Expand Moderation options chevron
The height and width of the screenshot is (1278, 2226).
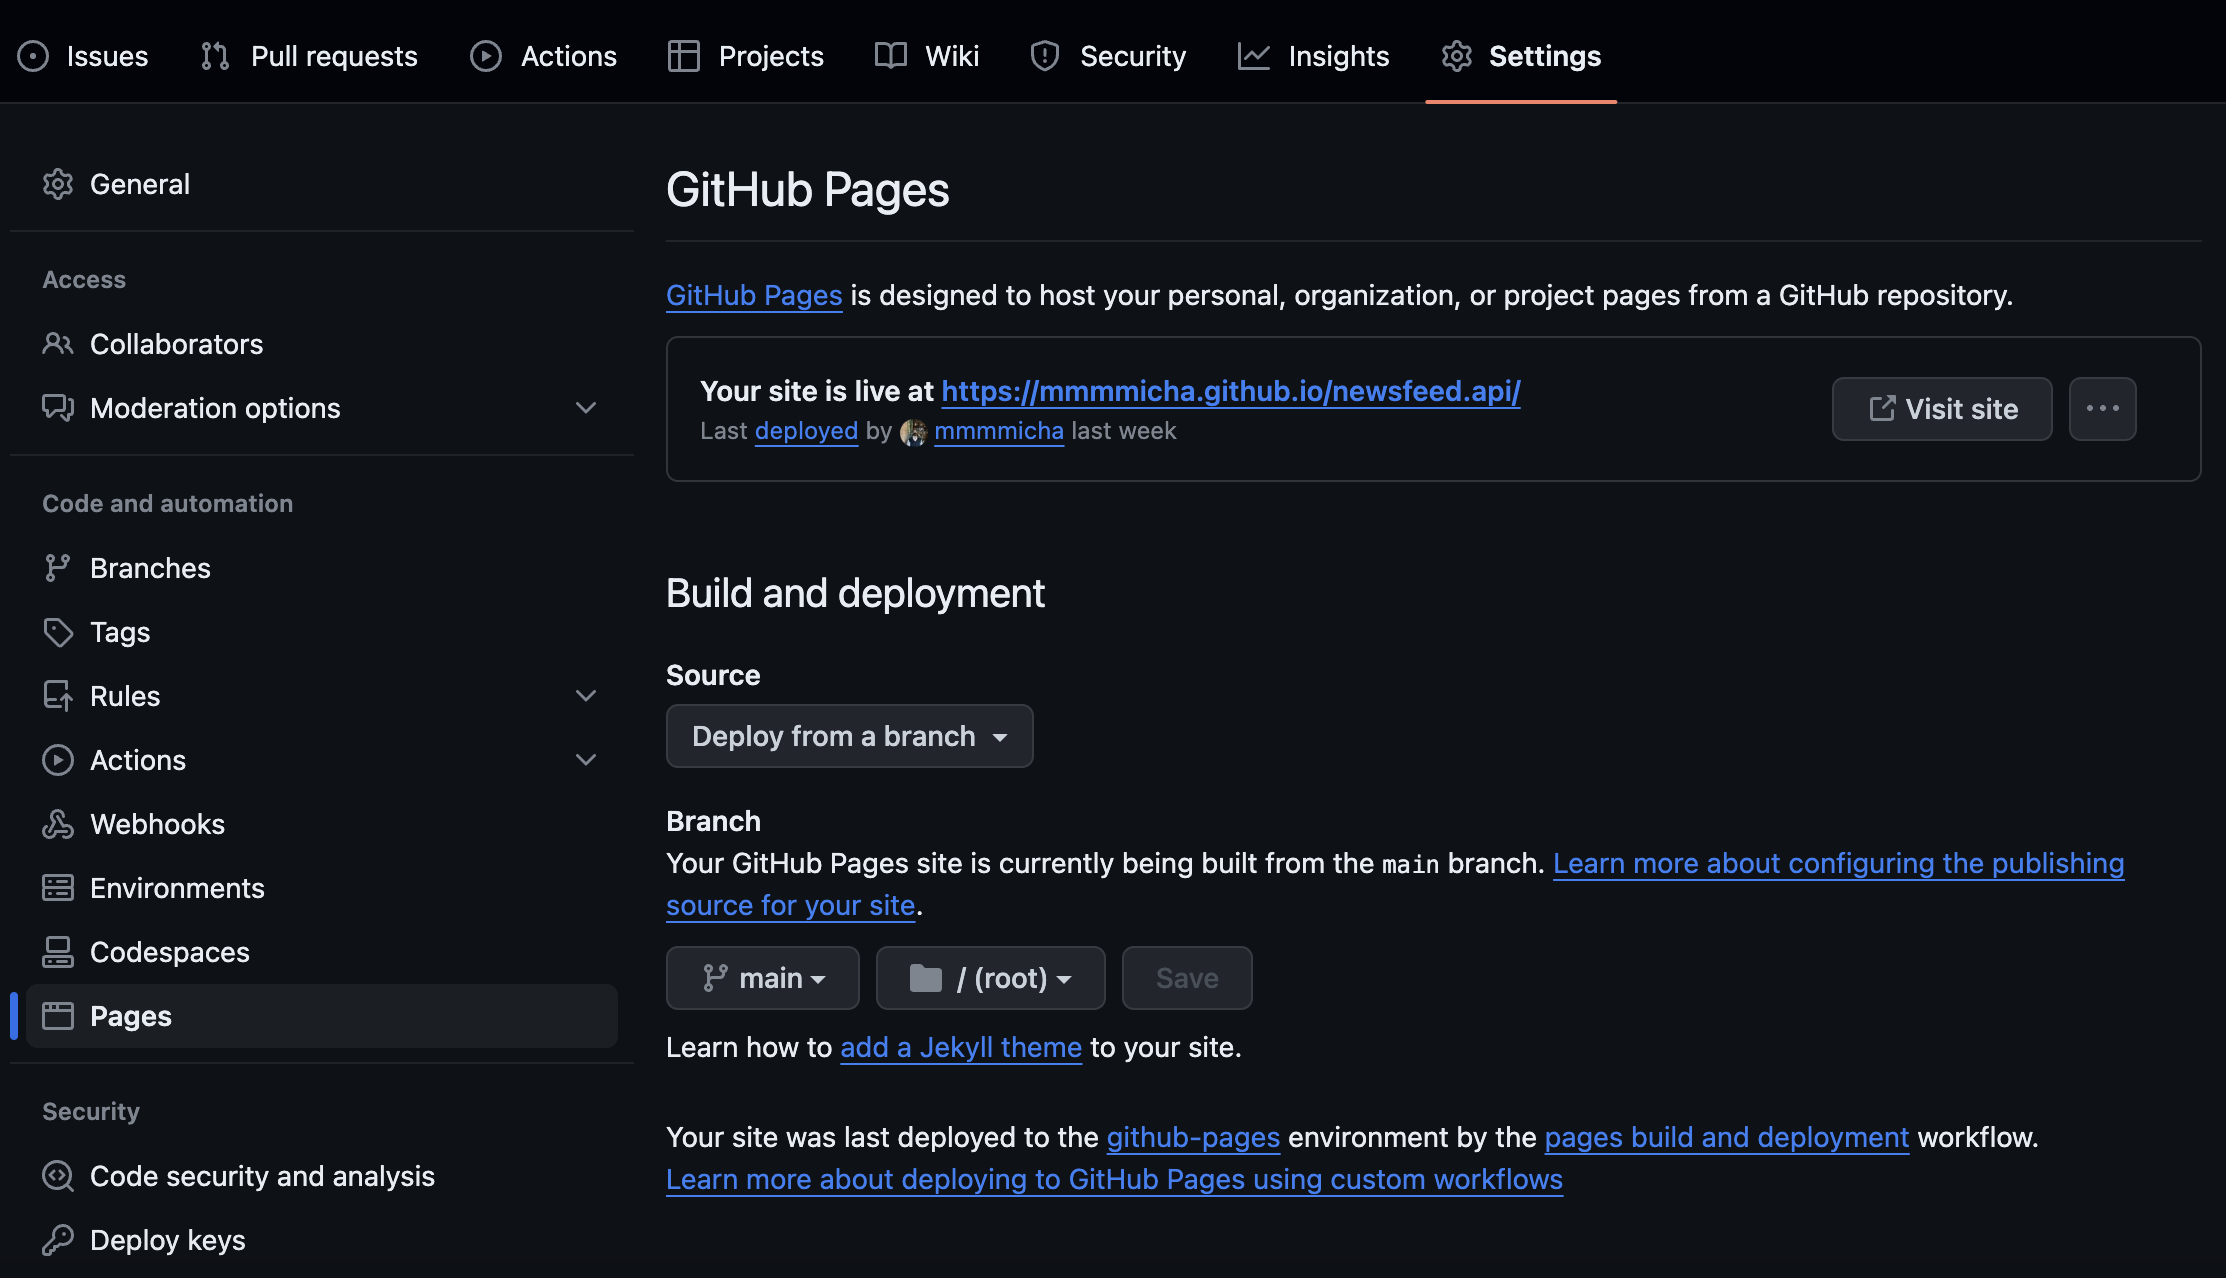(x=586, y=408)
